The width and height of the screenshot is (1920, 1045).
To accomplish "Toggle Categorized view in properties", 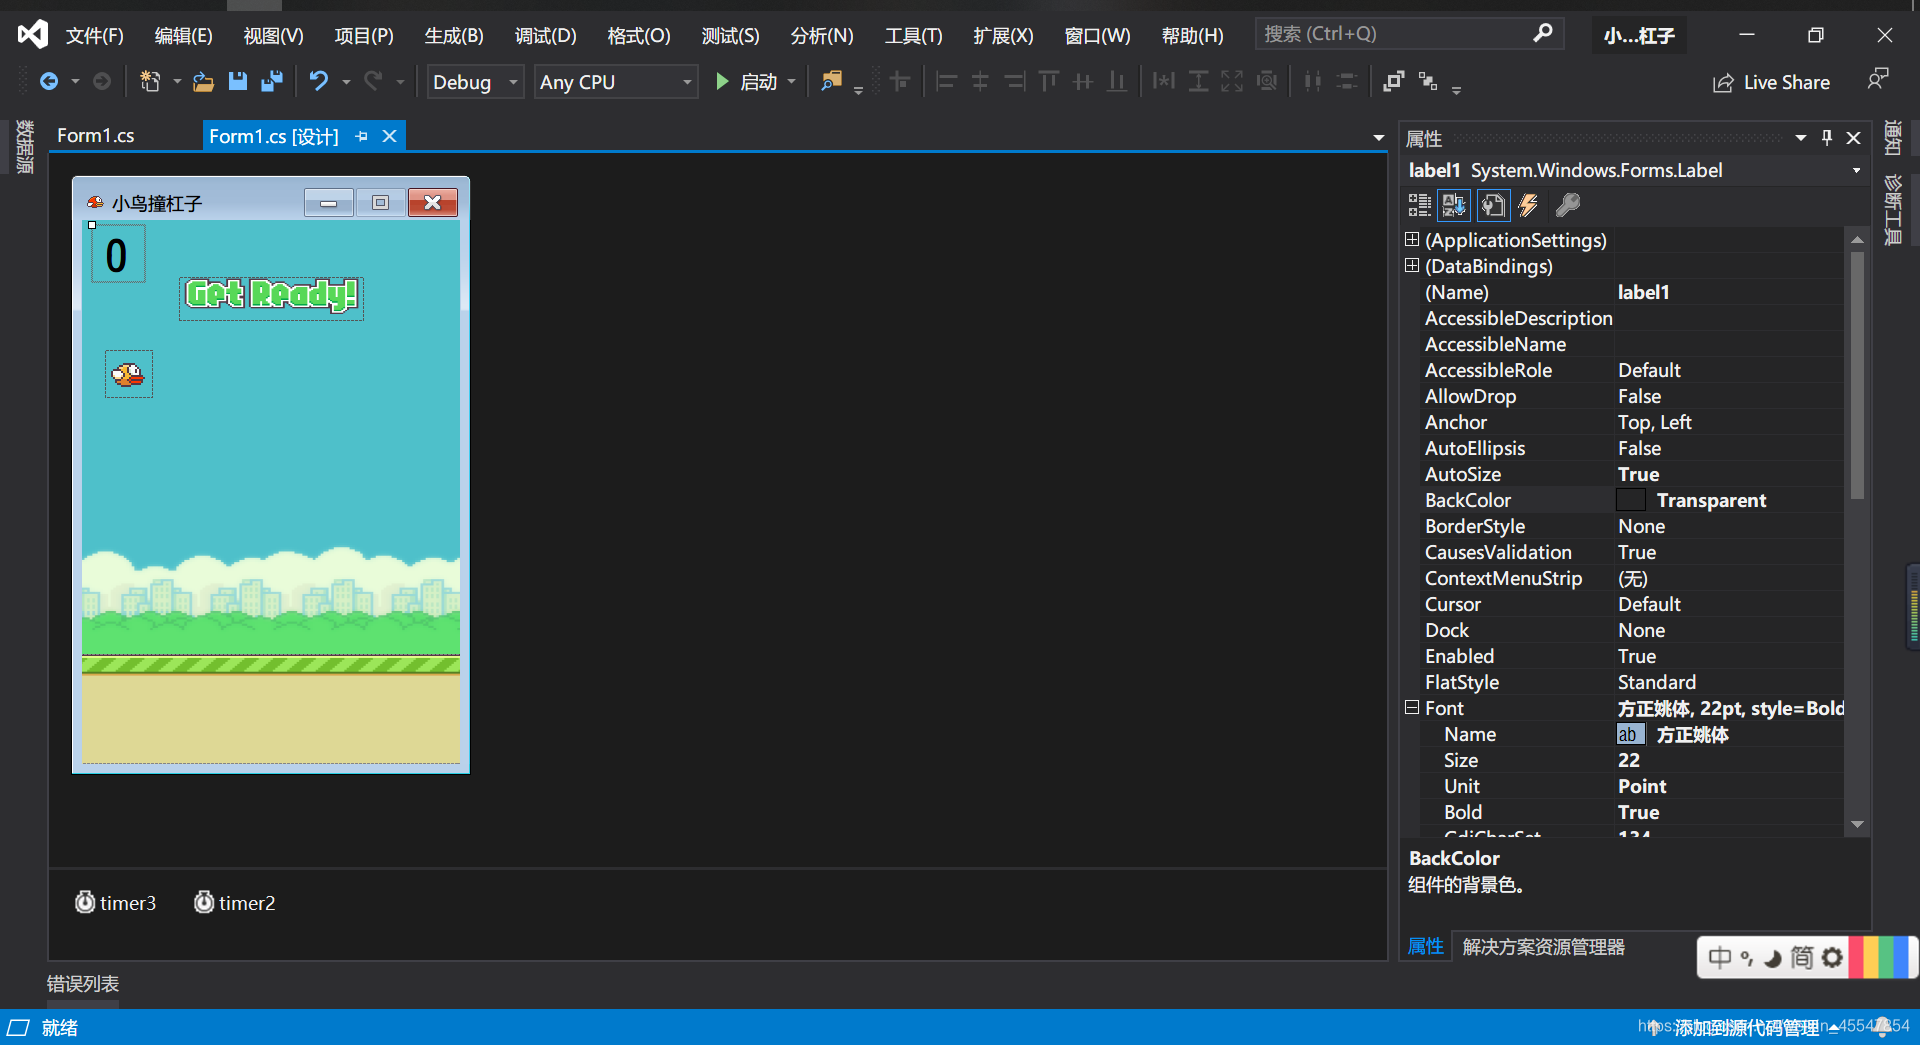I will pos(1420,205).
